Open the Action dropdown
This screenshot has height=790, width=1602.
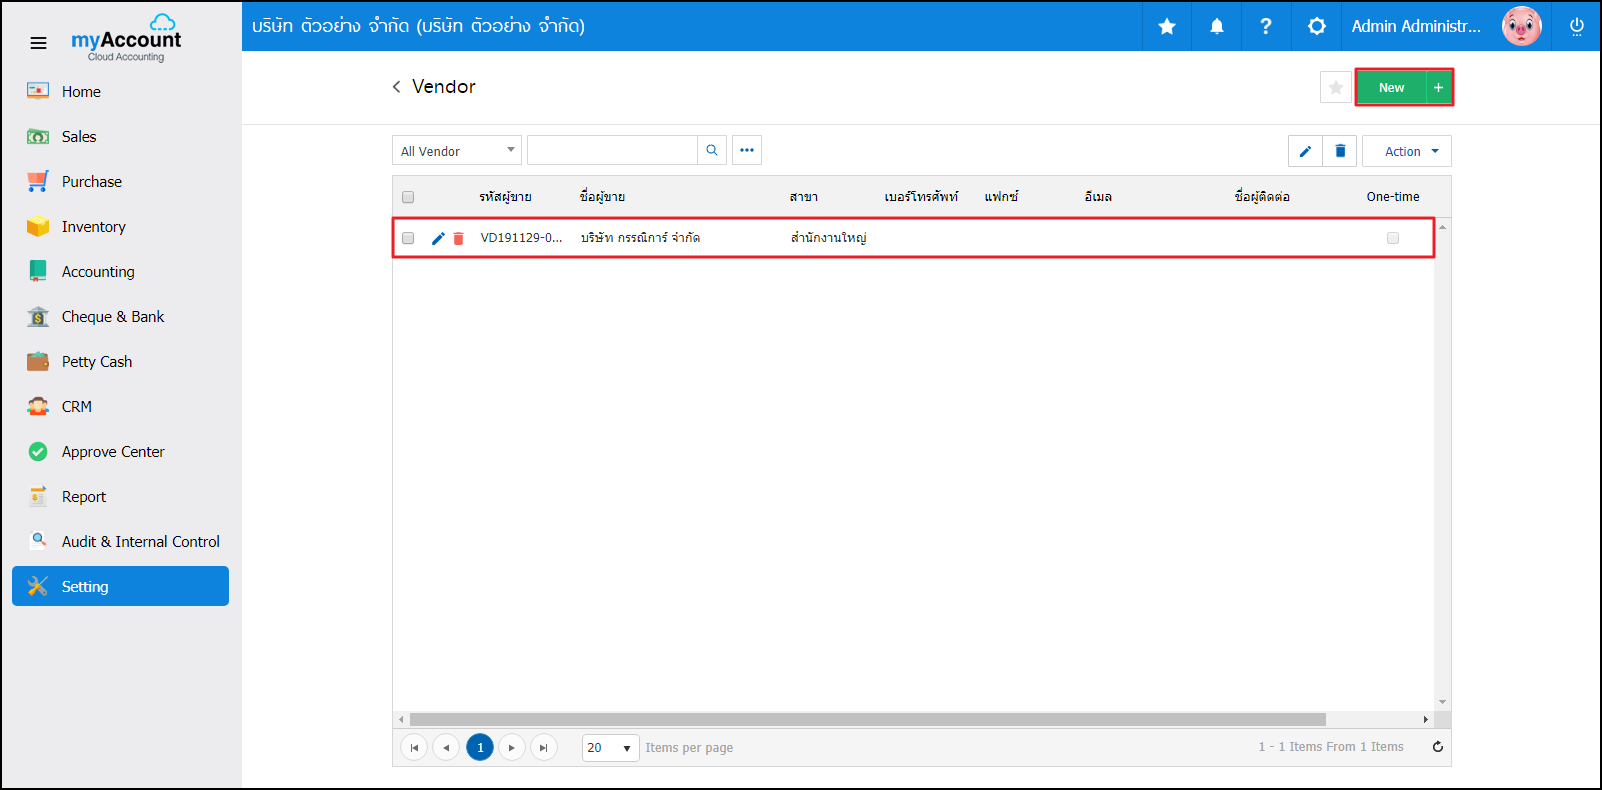tap(1407, 151)
